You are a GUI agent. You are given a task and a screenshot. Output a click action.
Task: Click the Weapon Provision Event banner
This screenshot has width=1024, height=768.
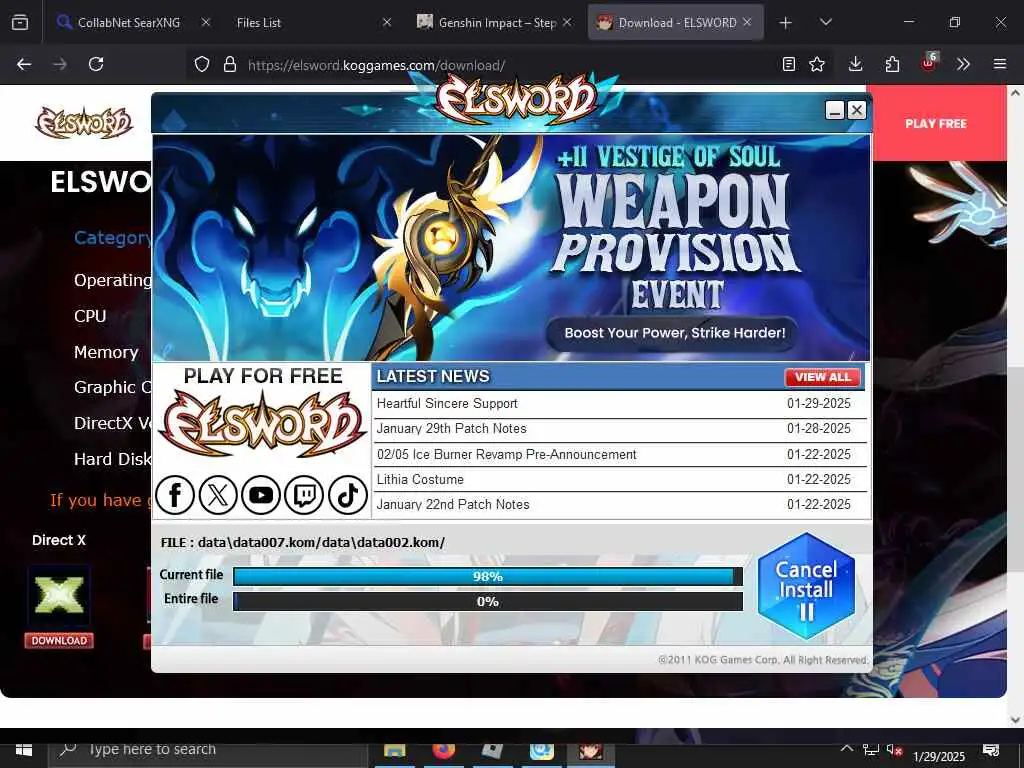coord(511,248)
